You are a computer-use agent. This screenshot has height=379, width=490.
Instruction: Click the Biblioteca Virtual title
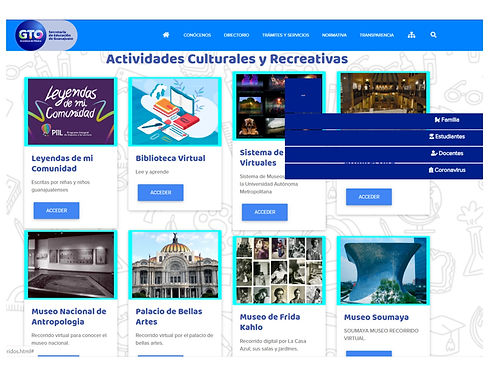pos(170,158)
